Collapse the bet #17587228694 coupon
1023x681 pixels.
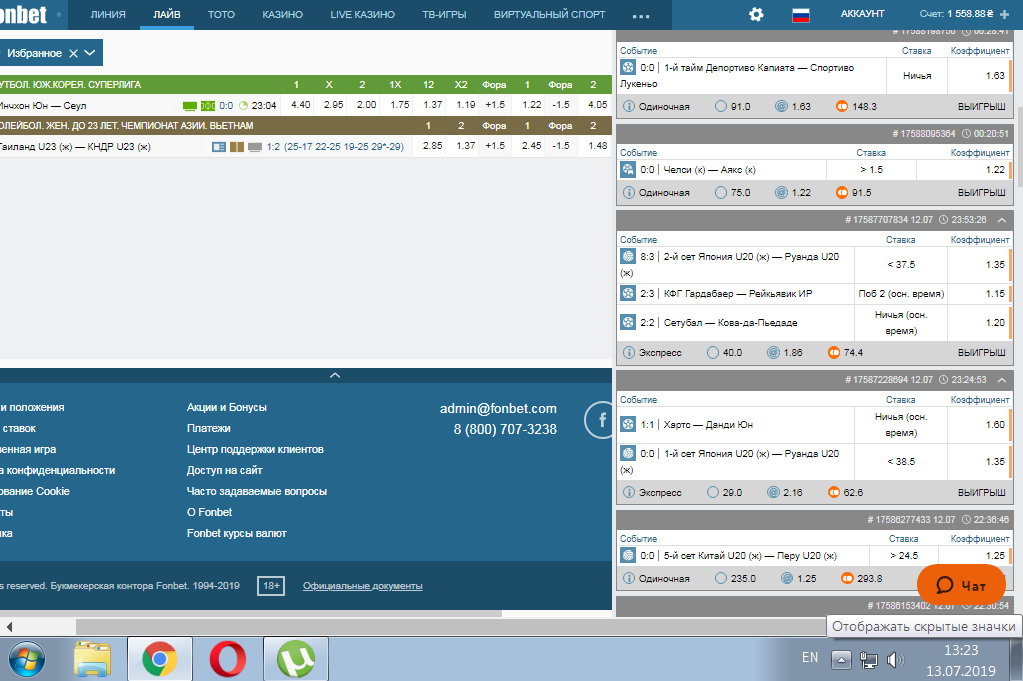1002,380
